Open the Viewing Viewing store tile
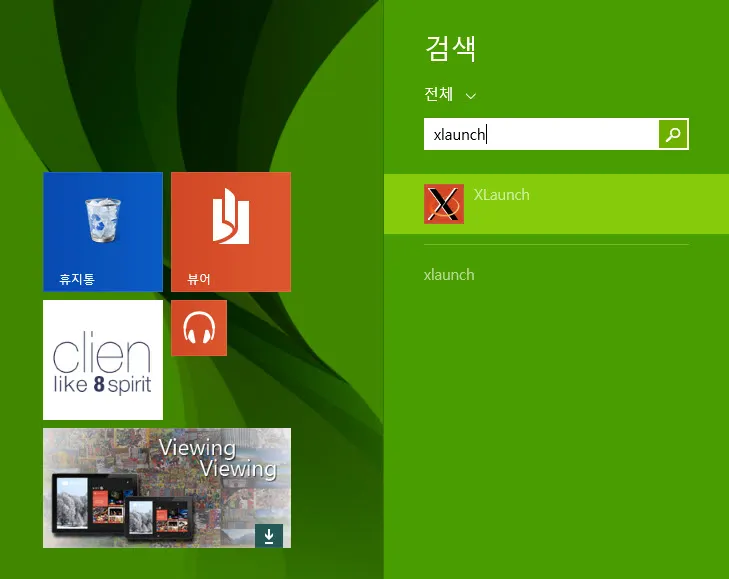729x579 pixels. (167, 488)
